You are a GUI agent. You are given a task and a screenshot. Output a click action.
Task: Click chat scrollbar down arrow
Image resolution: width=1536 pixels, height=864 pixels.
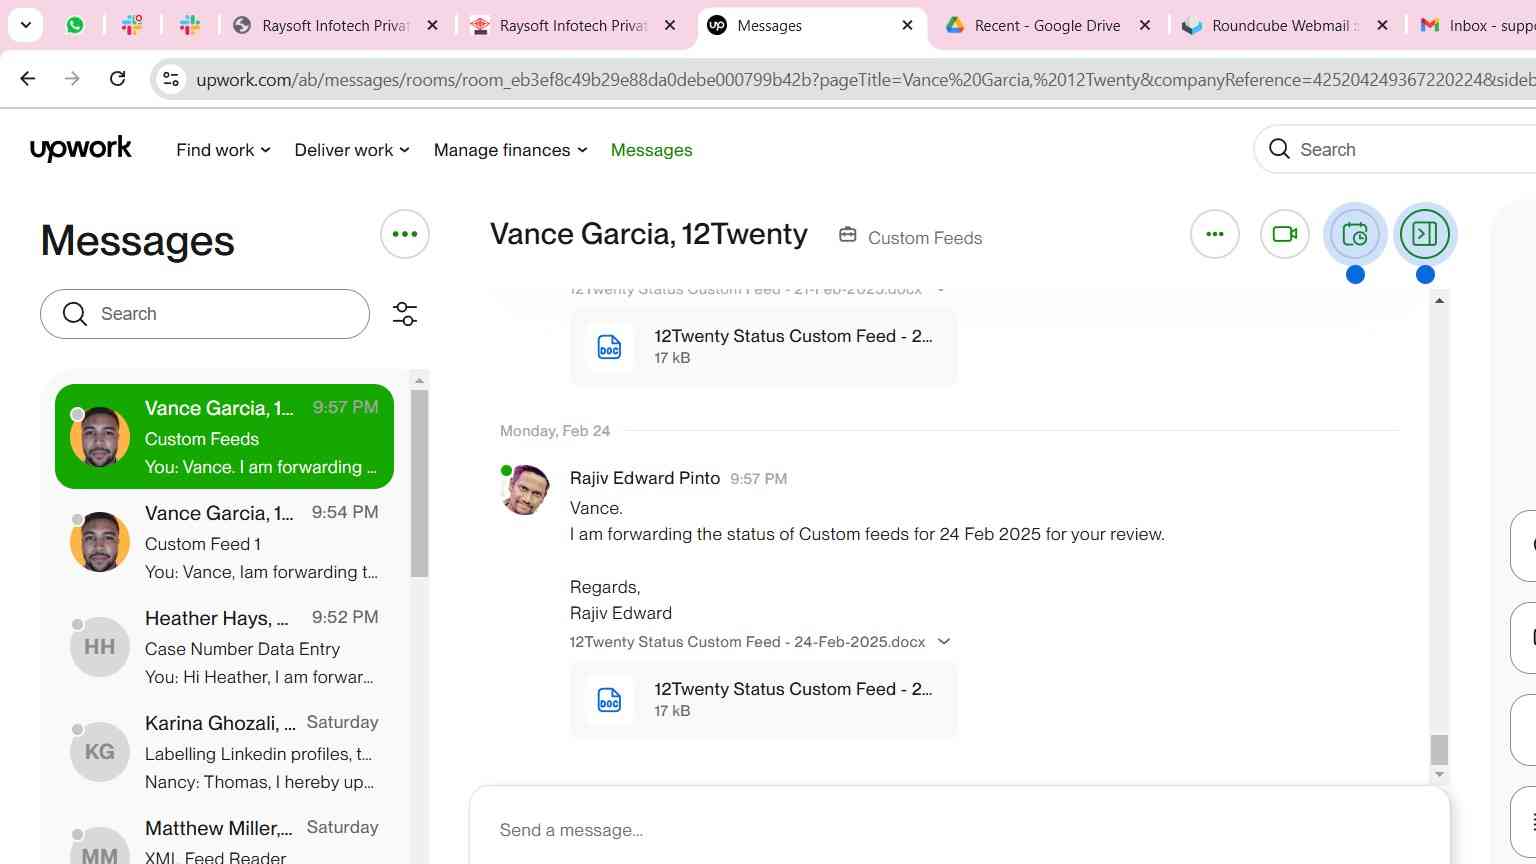click(1439, 774)
